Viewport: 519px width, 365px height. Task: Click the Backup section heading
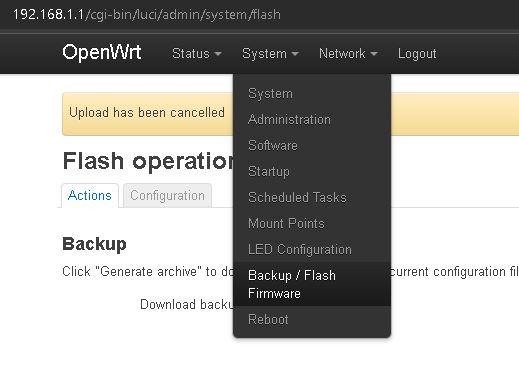(x=94, y=244)
